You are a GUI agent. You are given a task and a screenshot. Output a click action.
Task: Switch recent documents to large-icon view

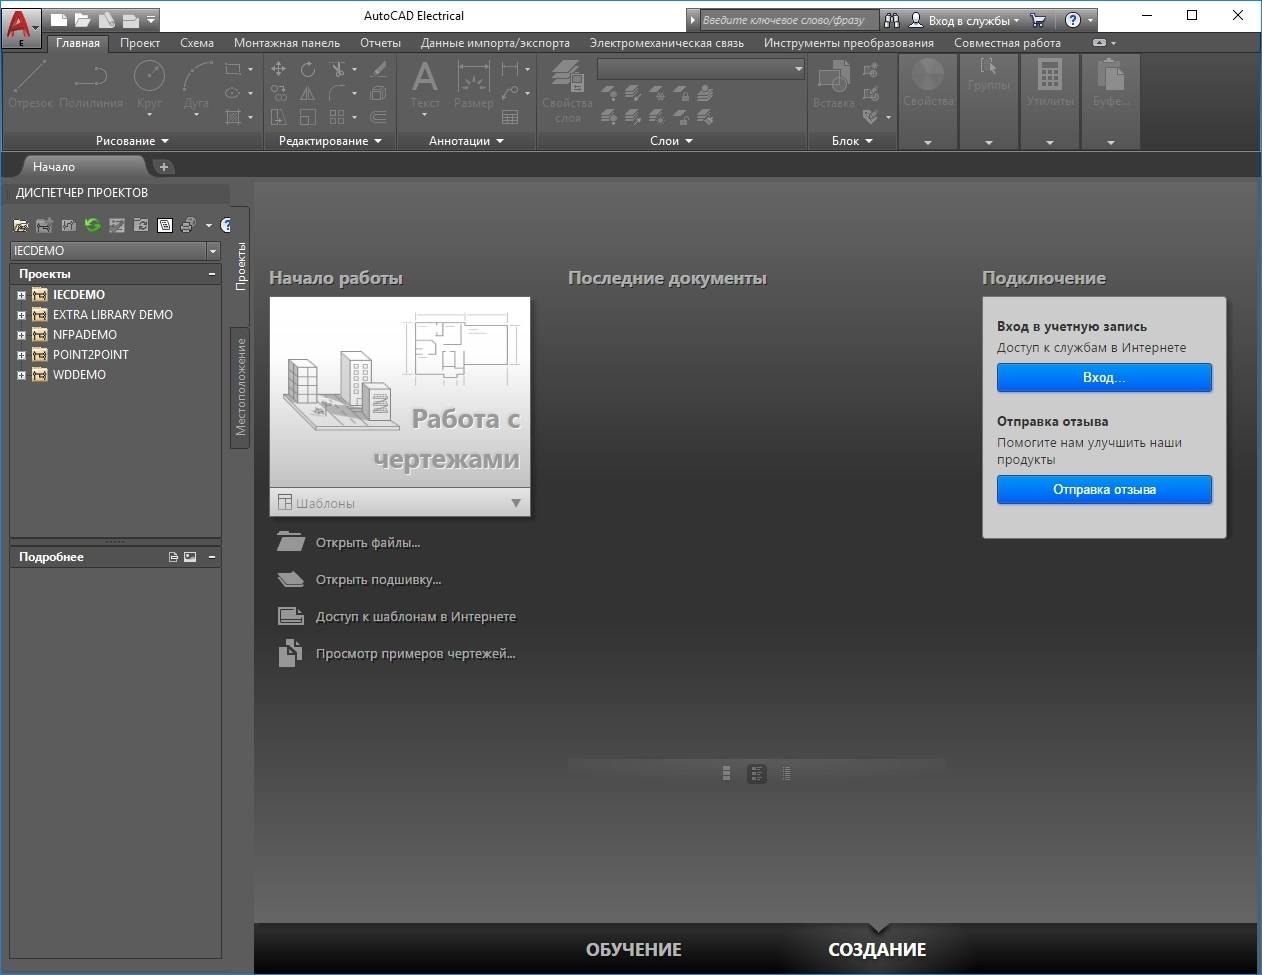[727, 773]
